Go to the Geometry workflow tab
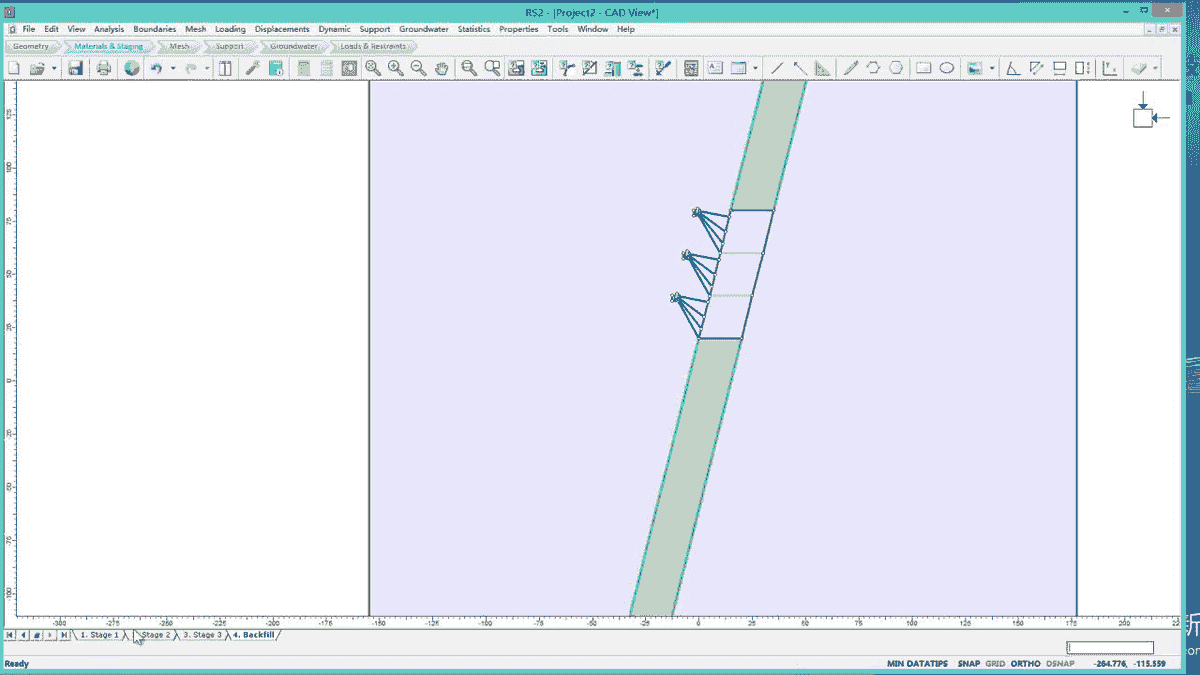This screenshot has height=675, width=1200. 31,46
